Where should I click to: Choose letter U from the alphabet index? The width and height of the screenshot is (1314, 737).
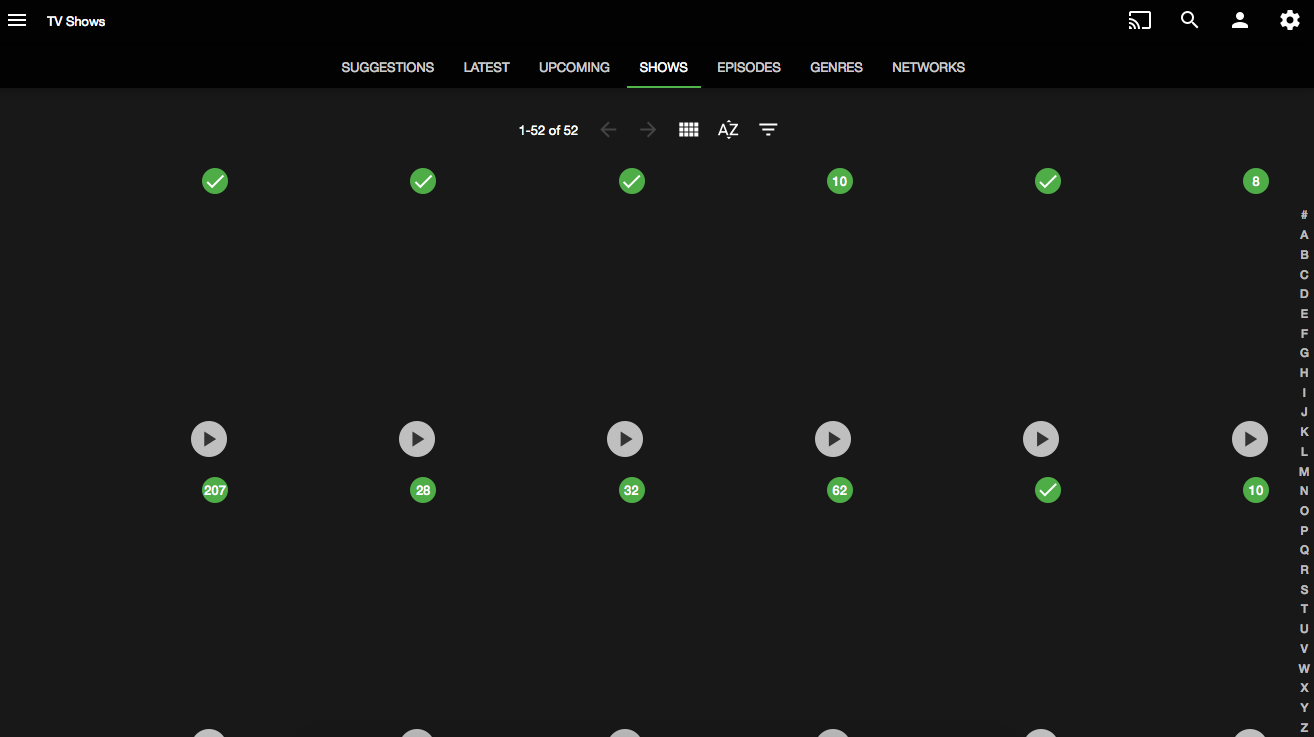click(1304, 629)
